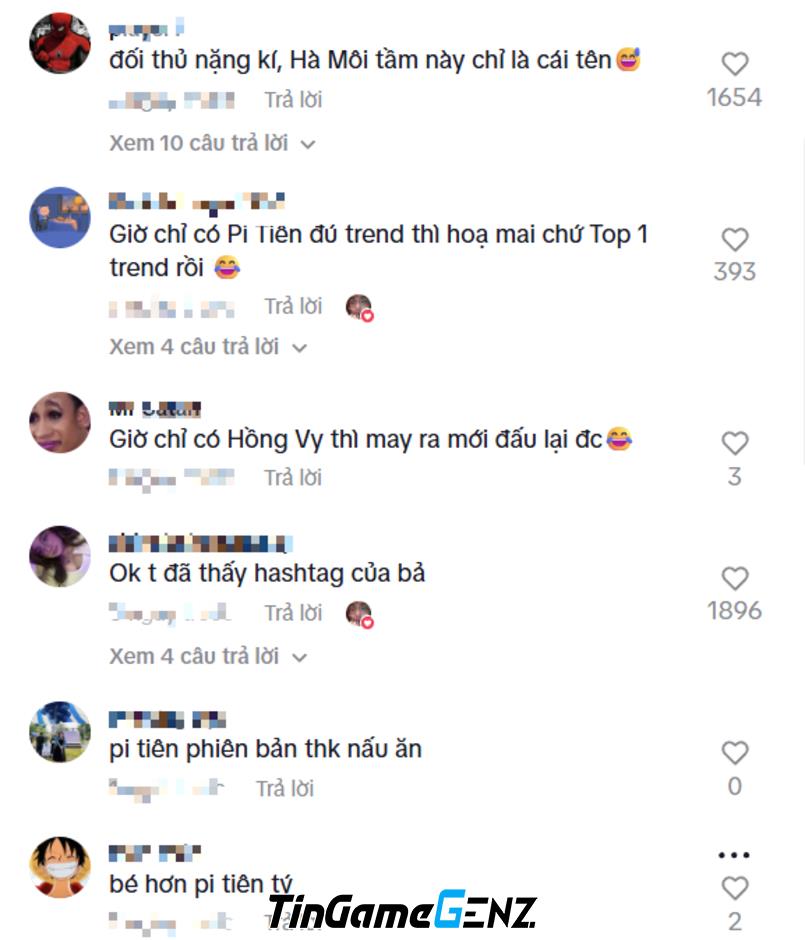Image resolution: width=805 pixels, height=940 pixels.
Task: Open blue illustrated avatar profile
Action: [60, 217]
